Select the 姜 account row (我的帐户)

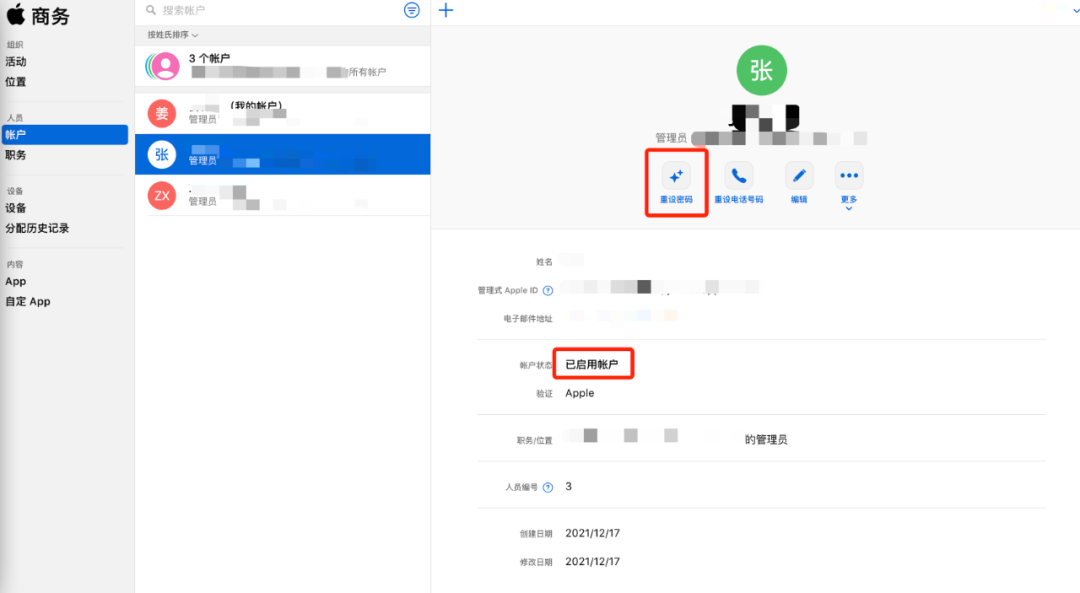tap(282, 113)
